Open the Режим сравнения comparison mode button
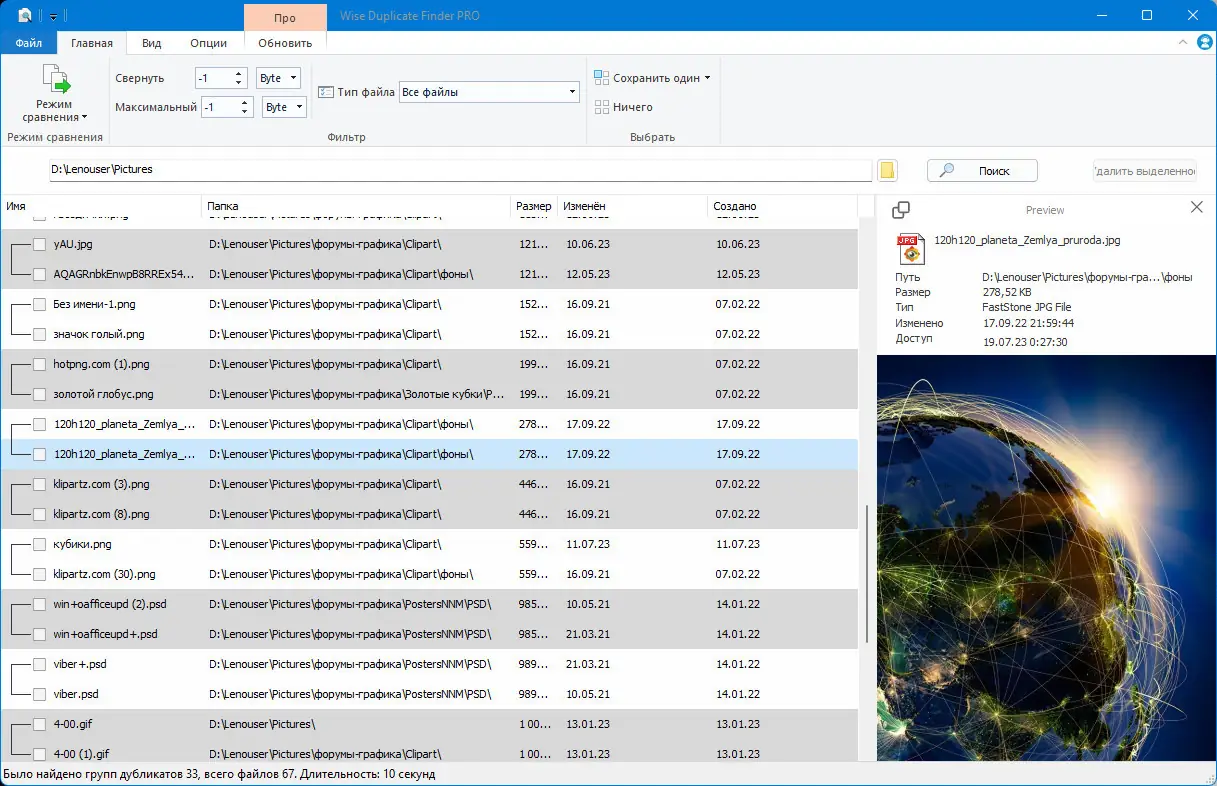The image size is (1217, 786). pyautogui.click(x=55, y=94)
